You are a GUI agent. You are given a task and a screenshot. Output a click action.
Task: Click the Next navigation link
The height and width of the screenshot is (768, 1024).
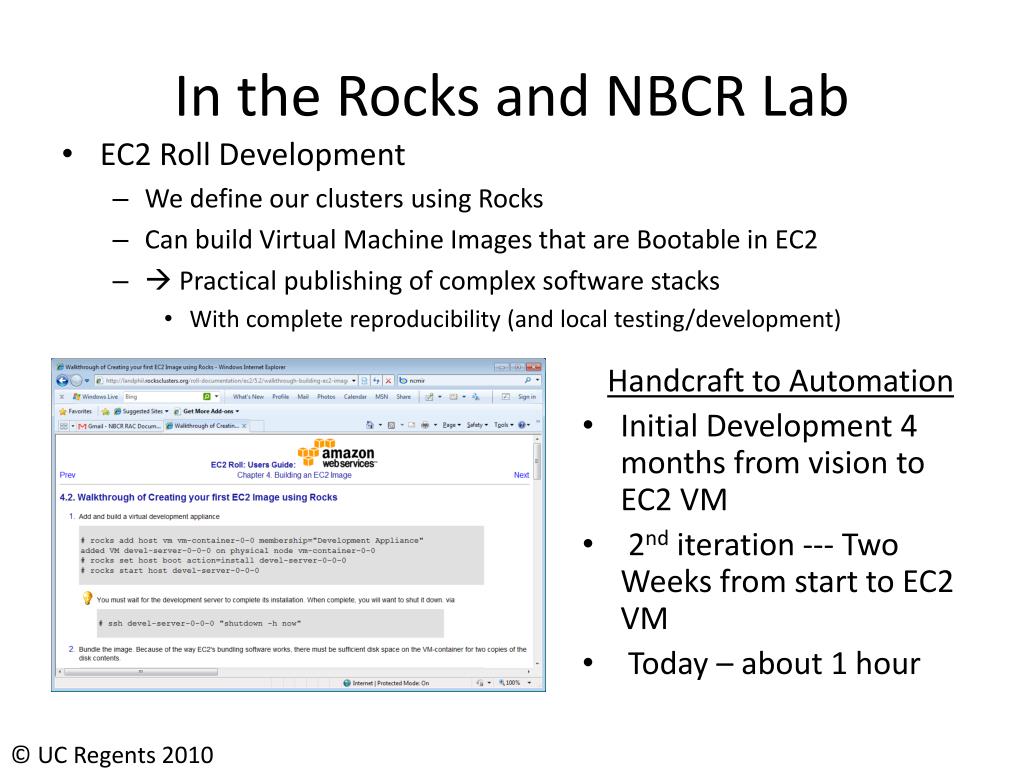point(521,475)
